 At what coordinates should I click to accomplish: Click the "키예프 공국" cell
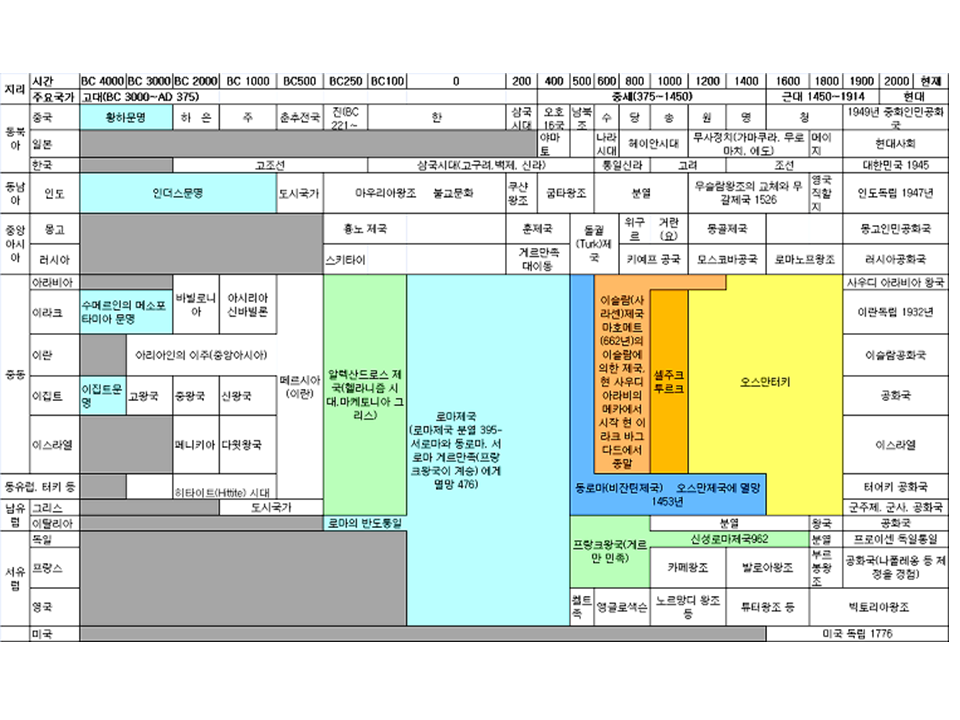click(653, 260)
